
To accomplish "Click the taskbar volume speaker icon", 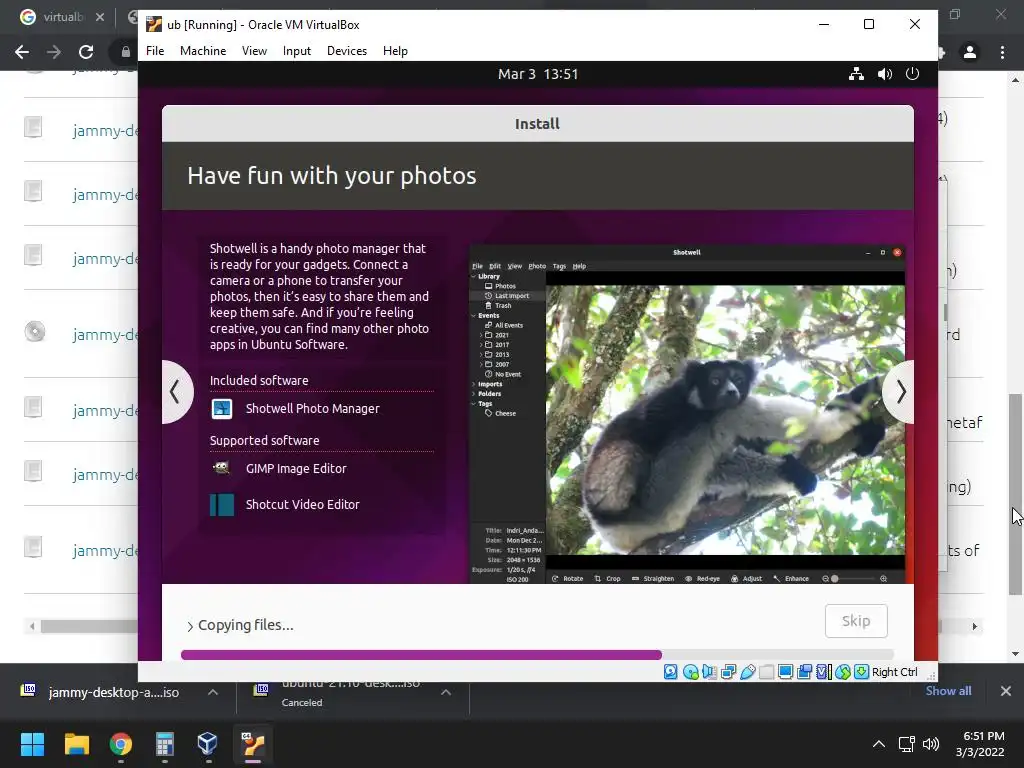I will coord(931,744).
